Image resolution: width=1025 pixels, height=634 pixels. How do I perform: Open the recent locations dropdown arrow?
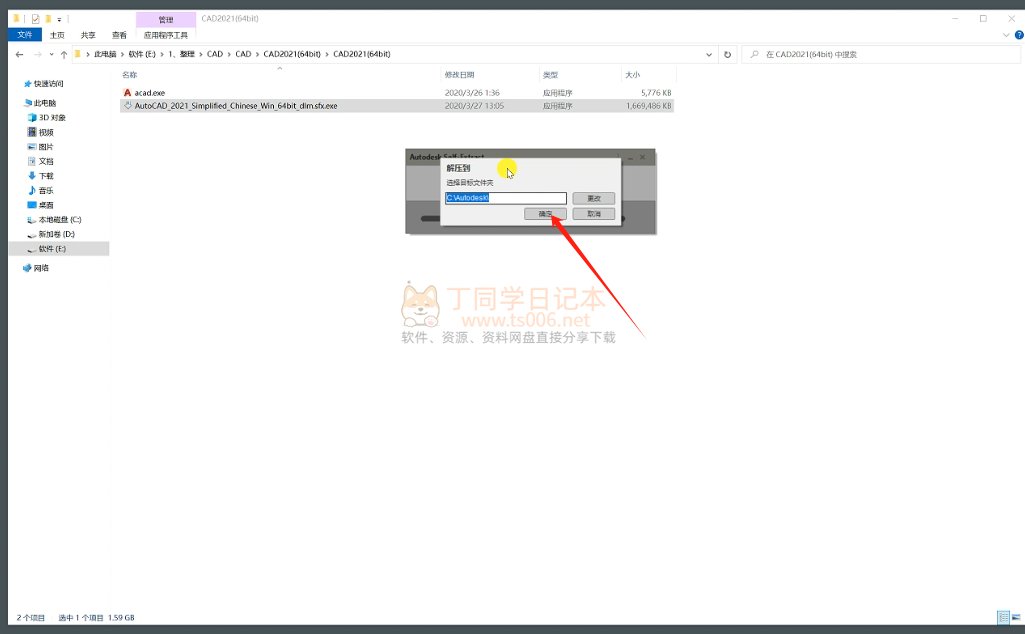51,54
